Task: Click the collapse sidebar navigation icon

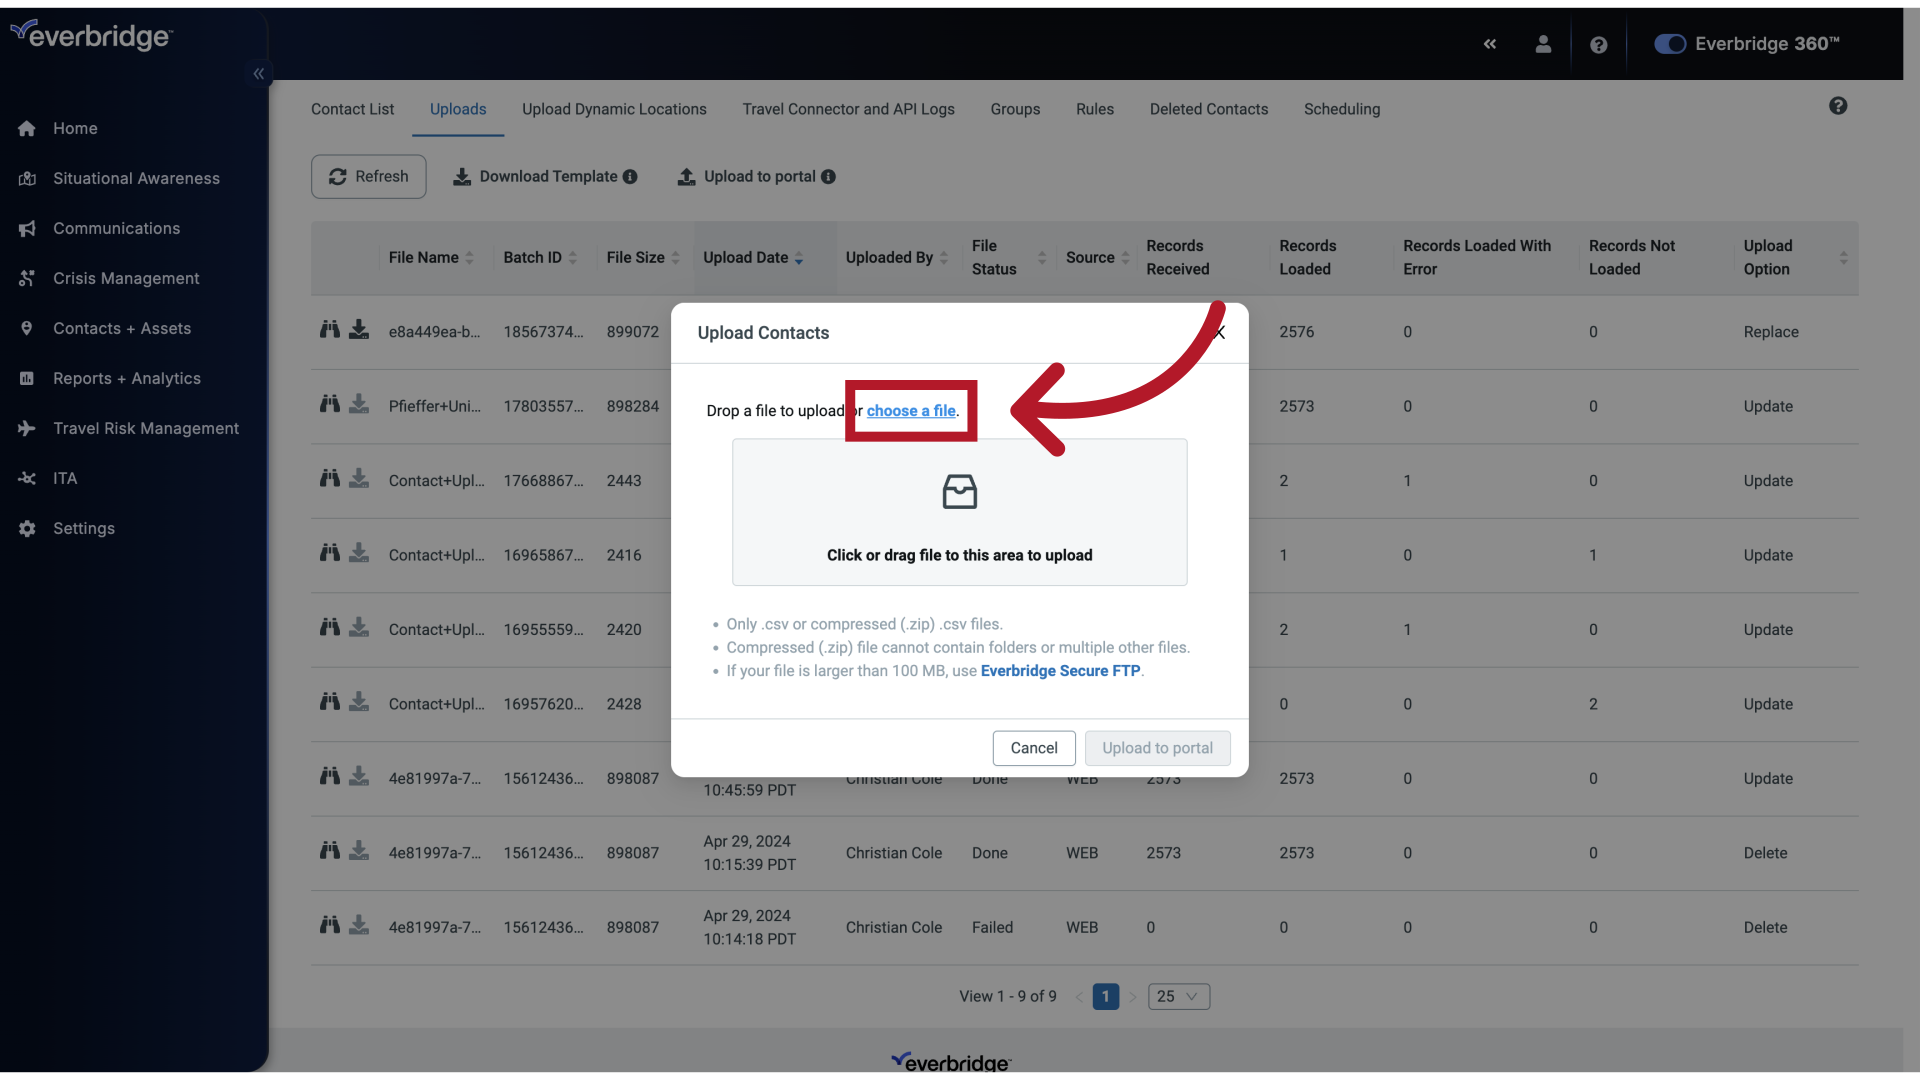Action: click(x=260, y=74)
